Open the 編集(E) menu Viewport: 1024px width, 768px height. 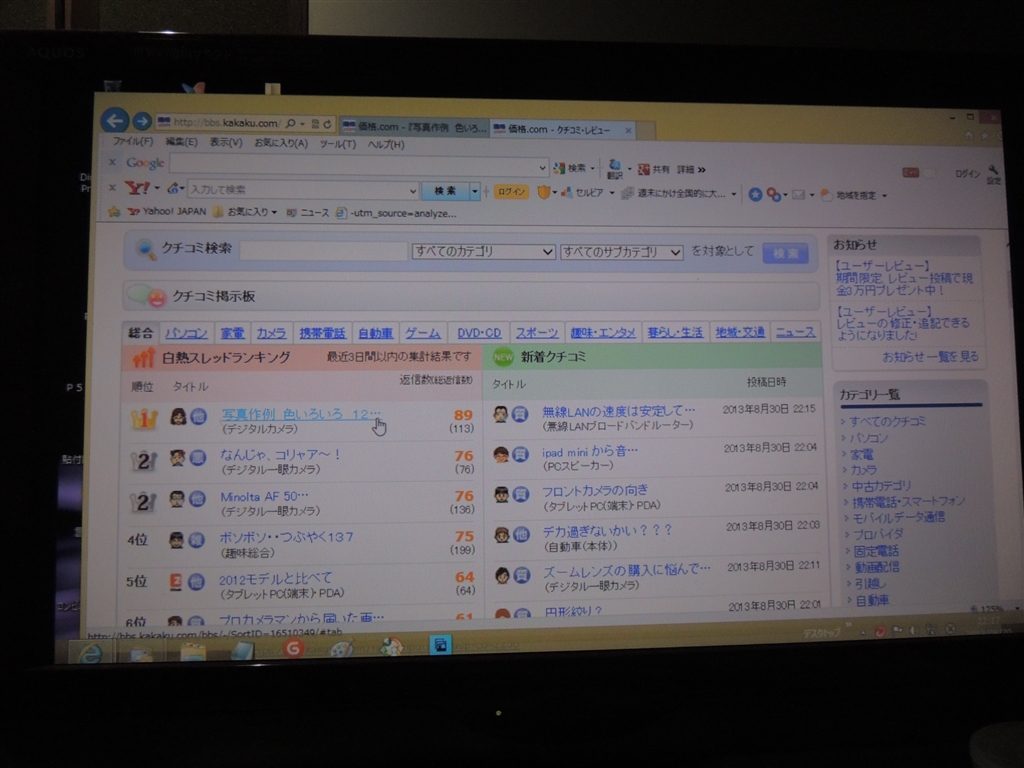(x=181, y=142)
